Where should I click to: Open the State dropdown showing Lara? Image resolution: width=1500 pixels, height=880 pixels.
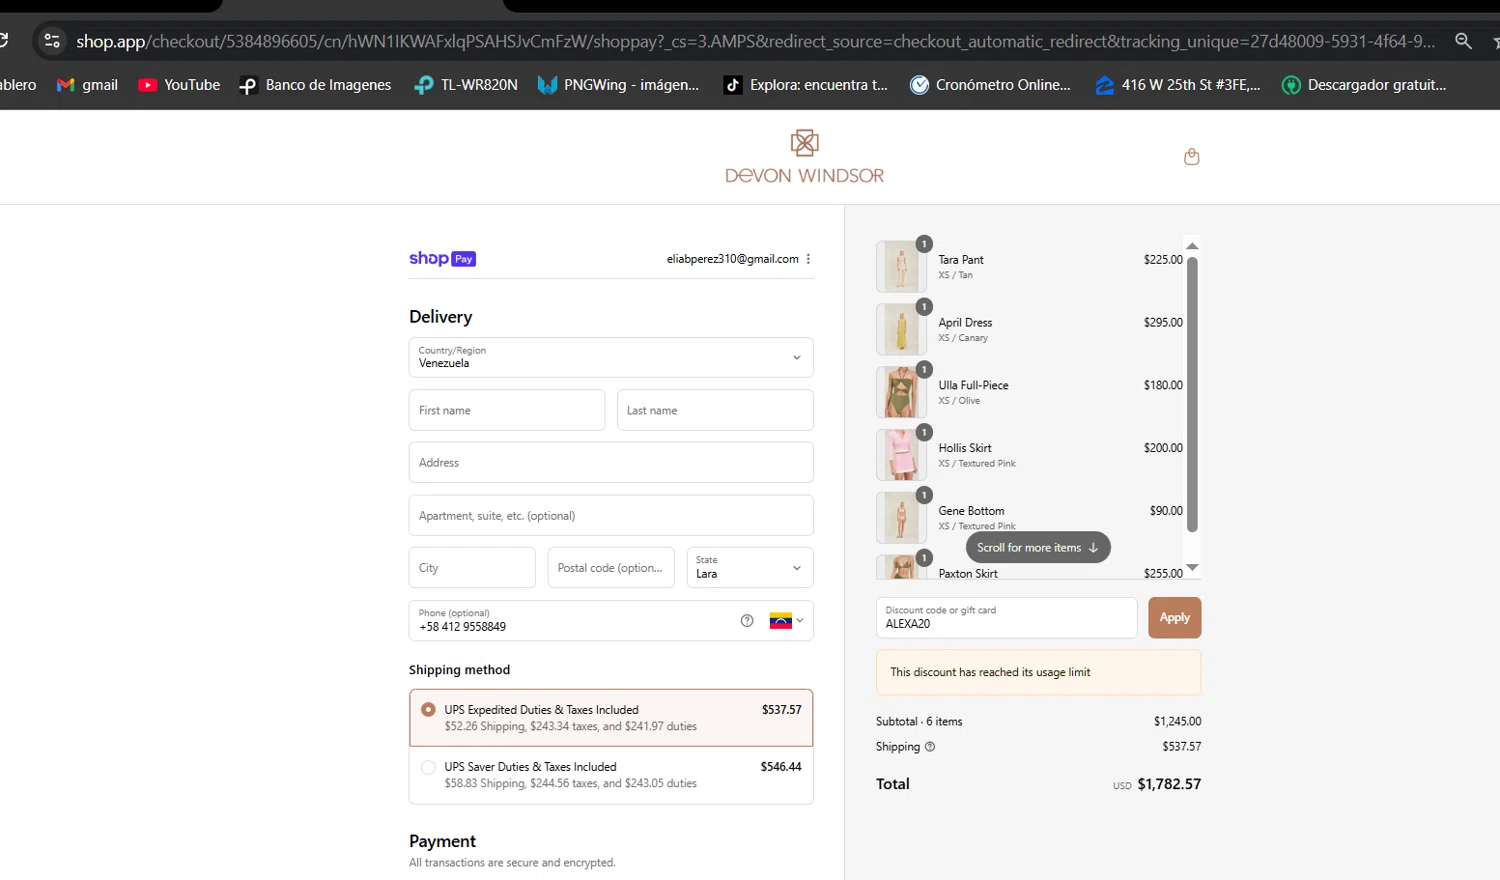pos(749,567)
